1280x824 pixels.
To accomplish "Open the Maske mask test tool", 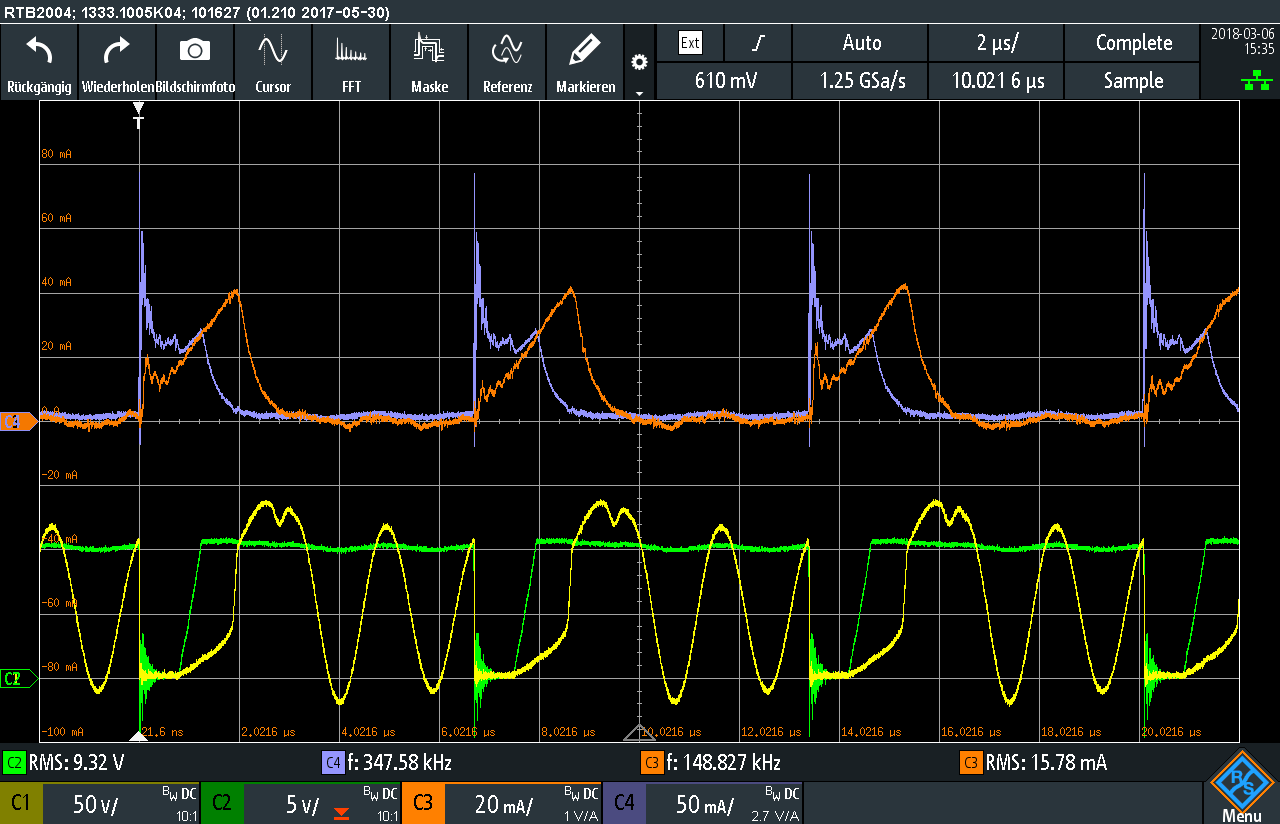I will (429, 62).
